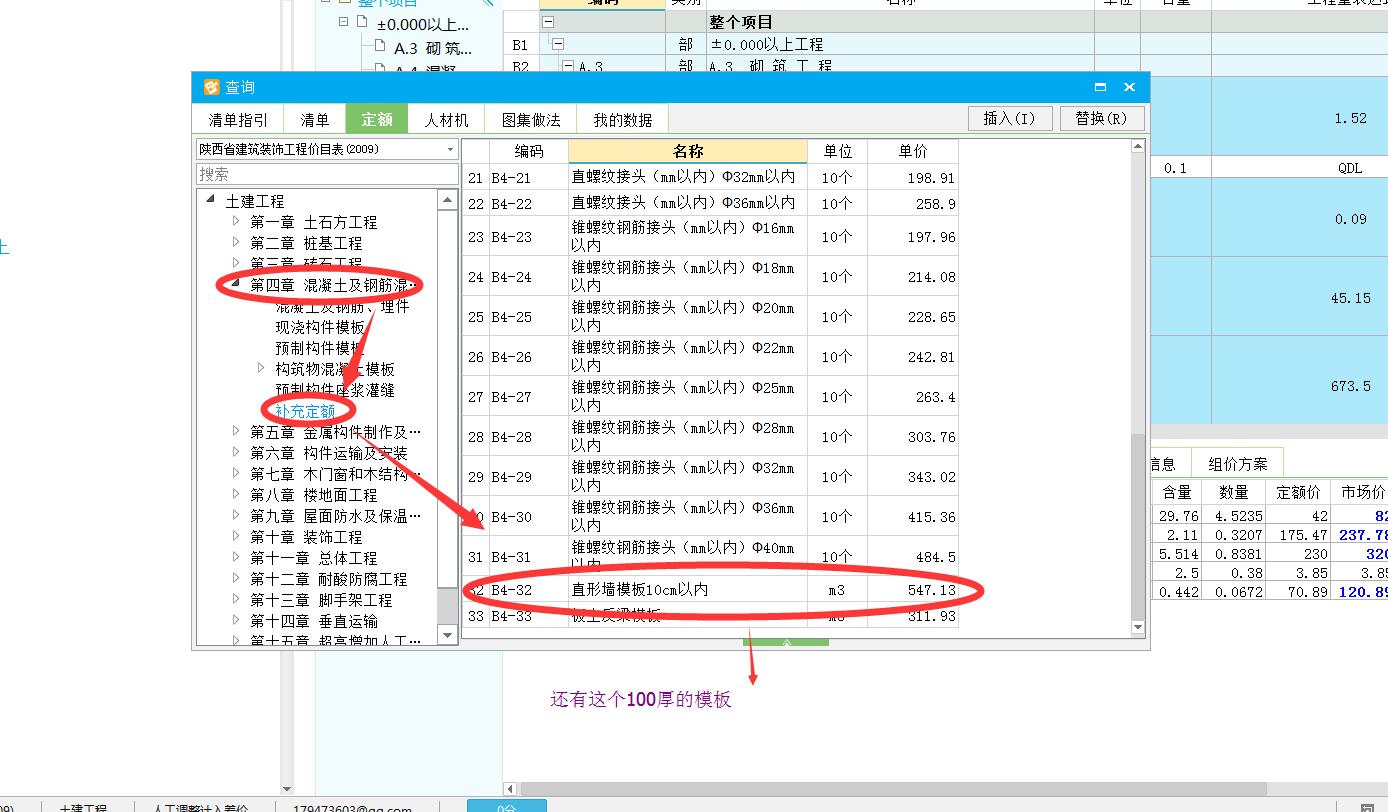Collapse the 土建工程 root node
1388x812 pixels.
210,201
